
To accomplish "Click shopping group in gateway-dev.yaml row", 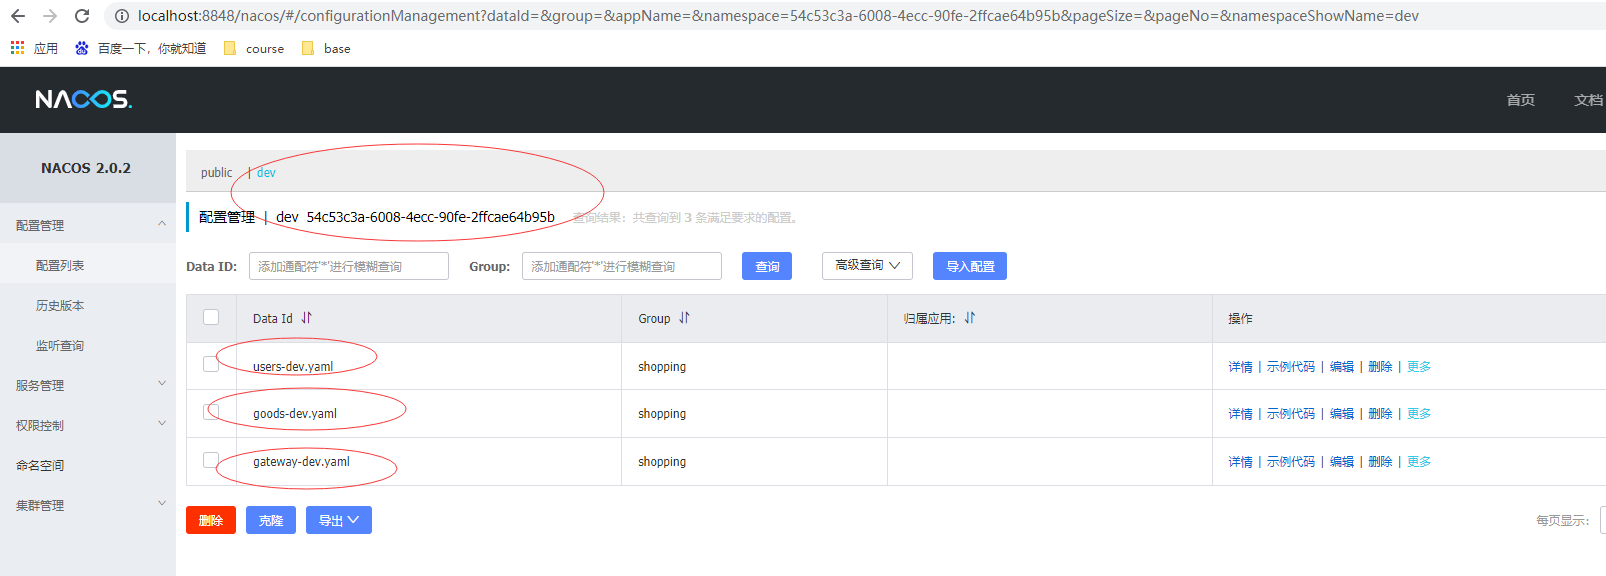I will pyautogui.click(x=662, y=462).
